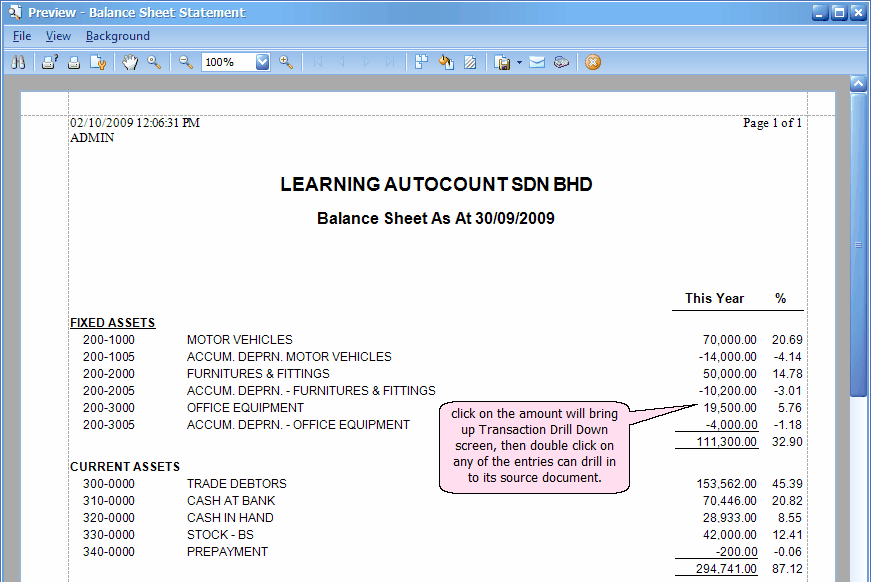The height and width of the screenshot is (582, 871).
Task: Click the toolbar icon beside the envelope
Action: pos(562,62)
